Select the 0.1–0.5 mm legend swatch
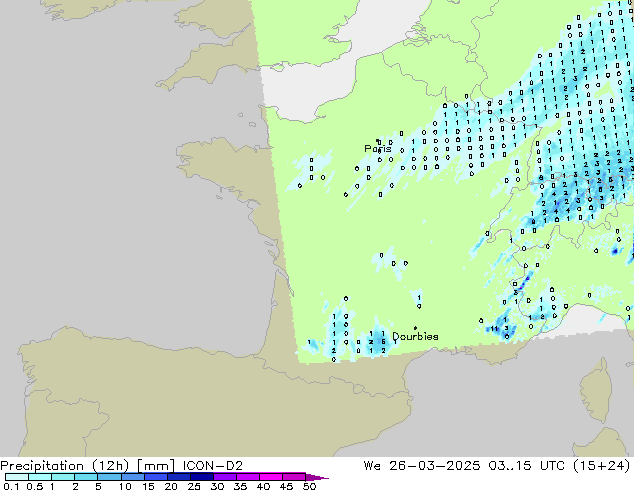The width and height of the screenshot is (634, 490). (17, 477)
